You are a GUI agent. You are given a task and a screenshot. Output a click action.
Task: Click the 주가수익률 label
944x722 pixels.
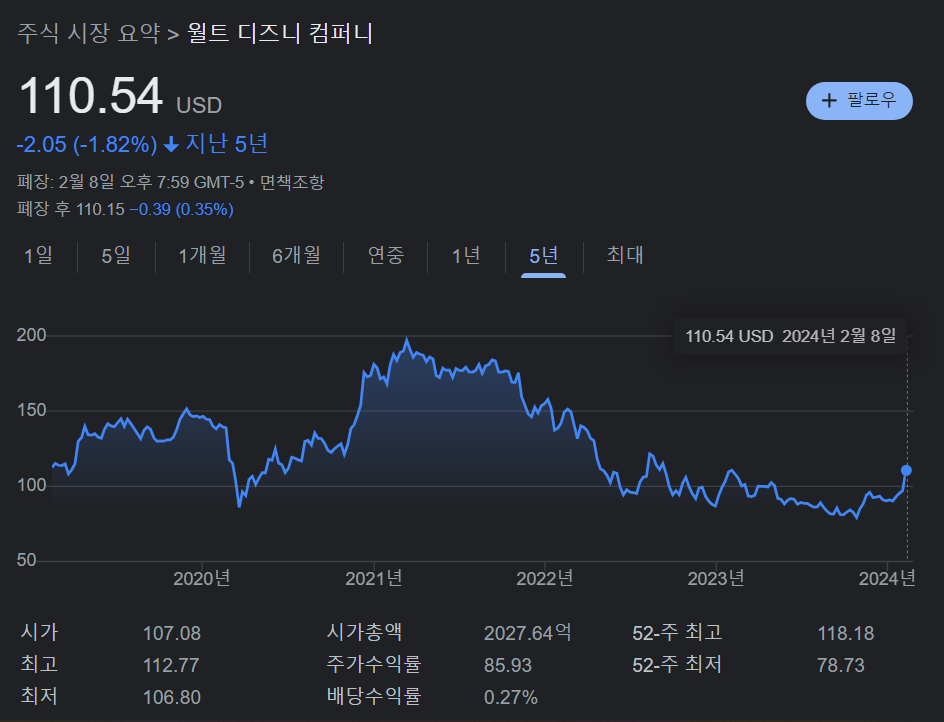tap(374, 664)
